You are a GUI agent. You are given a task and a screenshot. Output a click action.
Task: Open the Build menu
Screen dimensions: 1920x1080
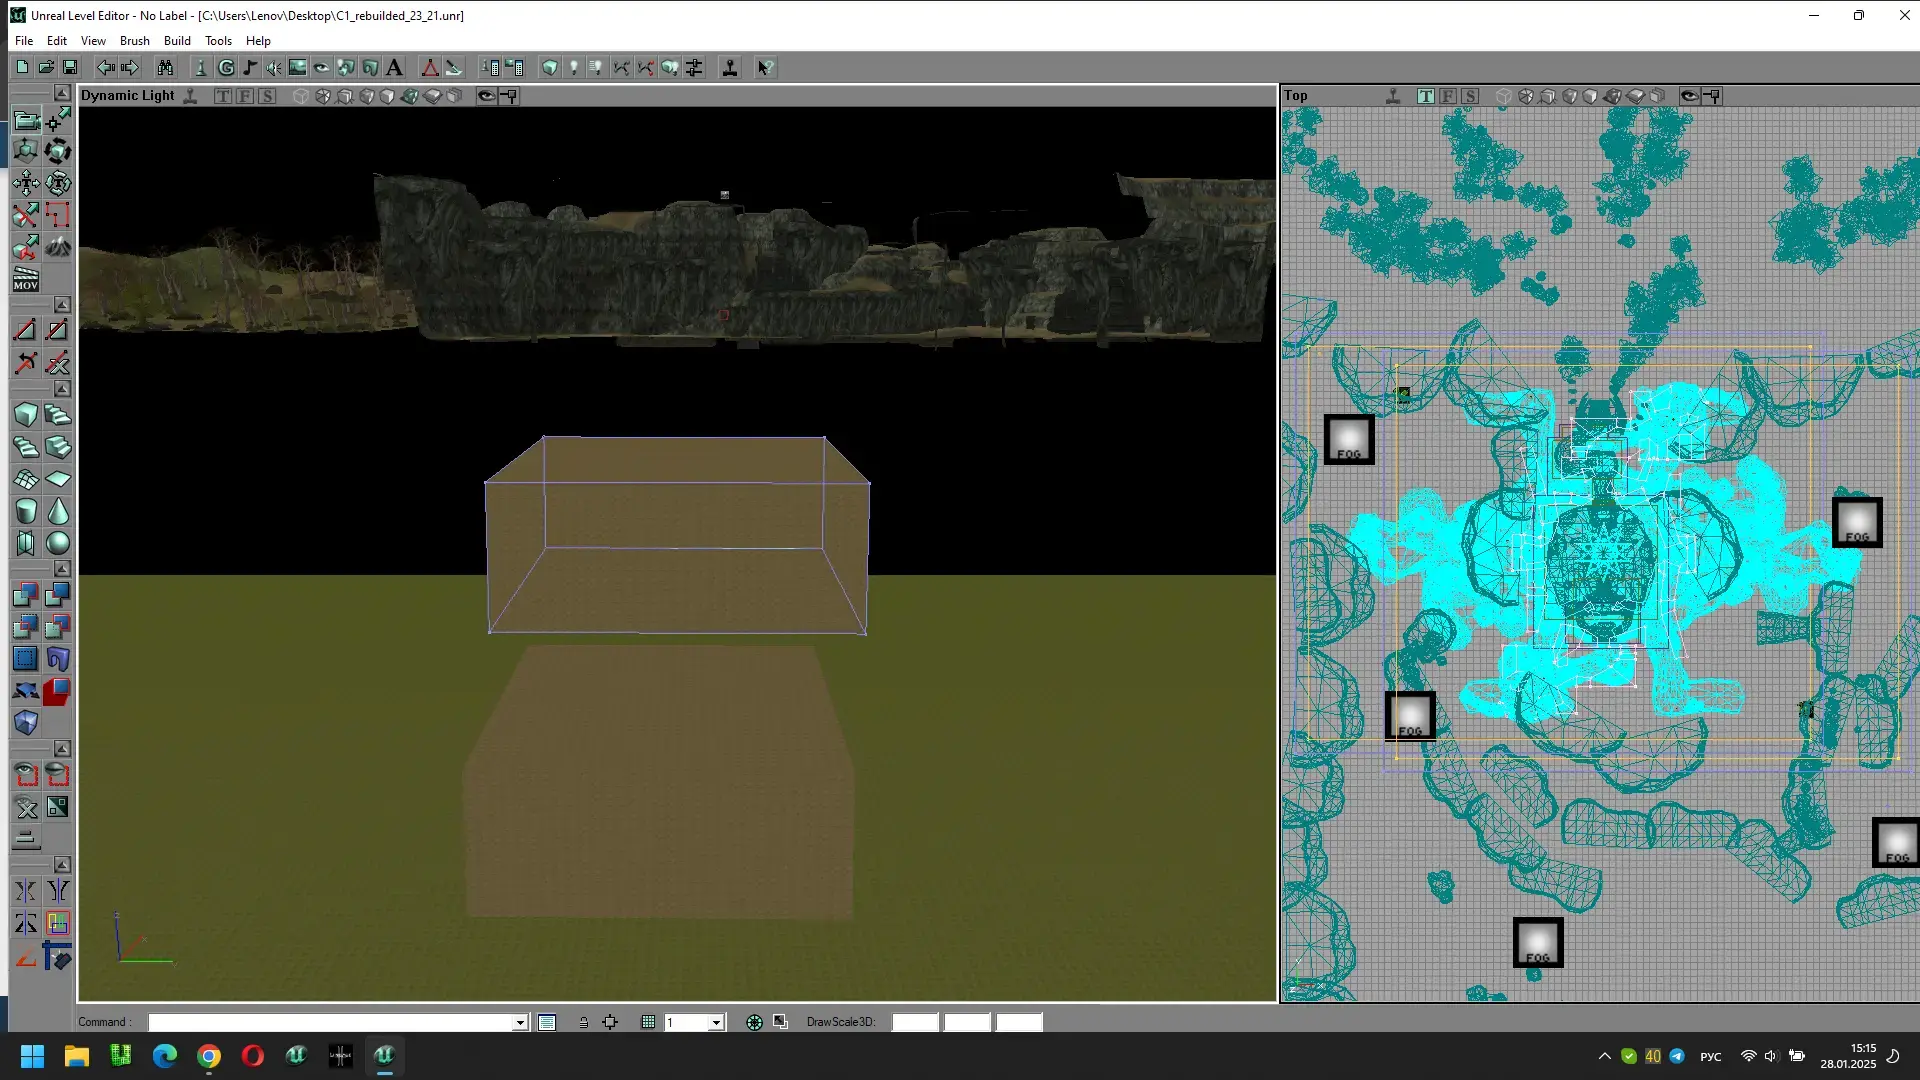pos(177,41)
